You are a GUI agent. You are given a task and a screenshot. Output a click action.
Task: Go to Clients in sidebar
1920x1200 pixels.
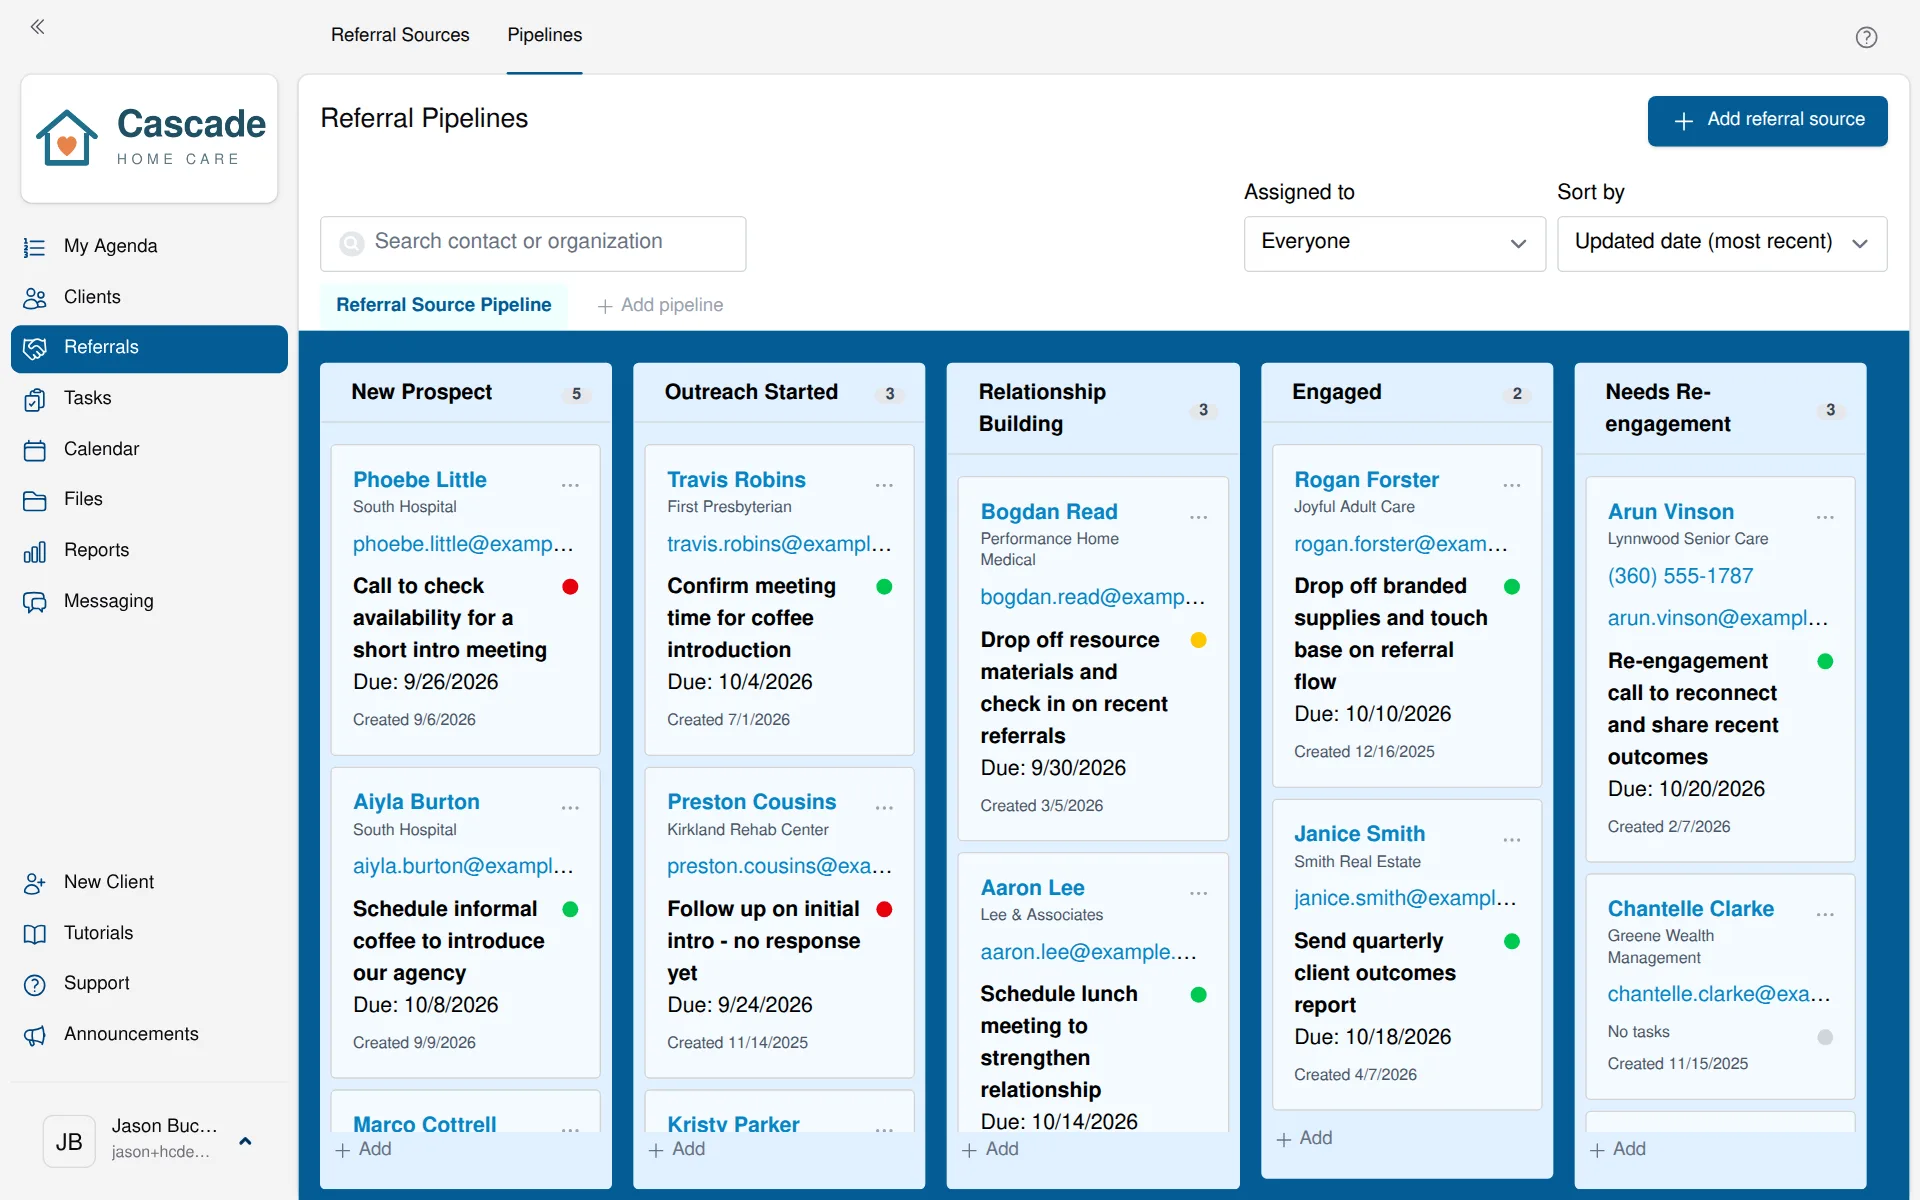pyautogui.click(x=149, y=297)
